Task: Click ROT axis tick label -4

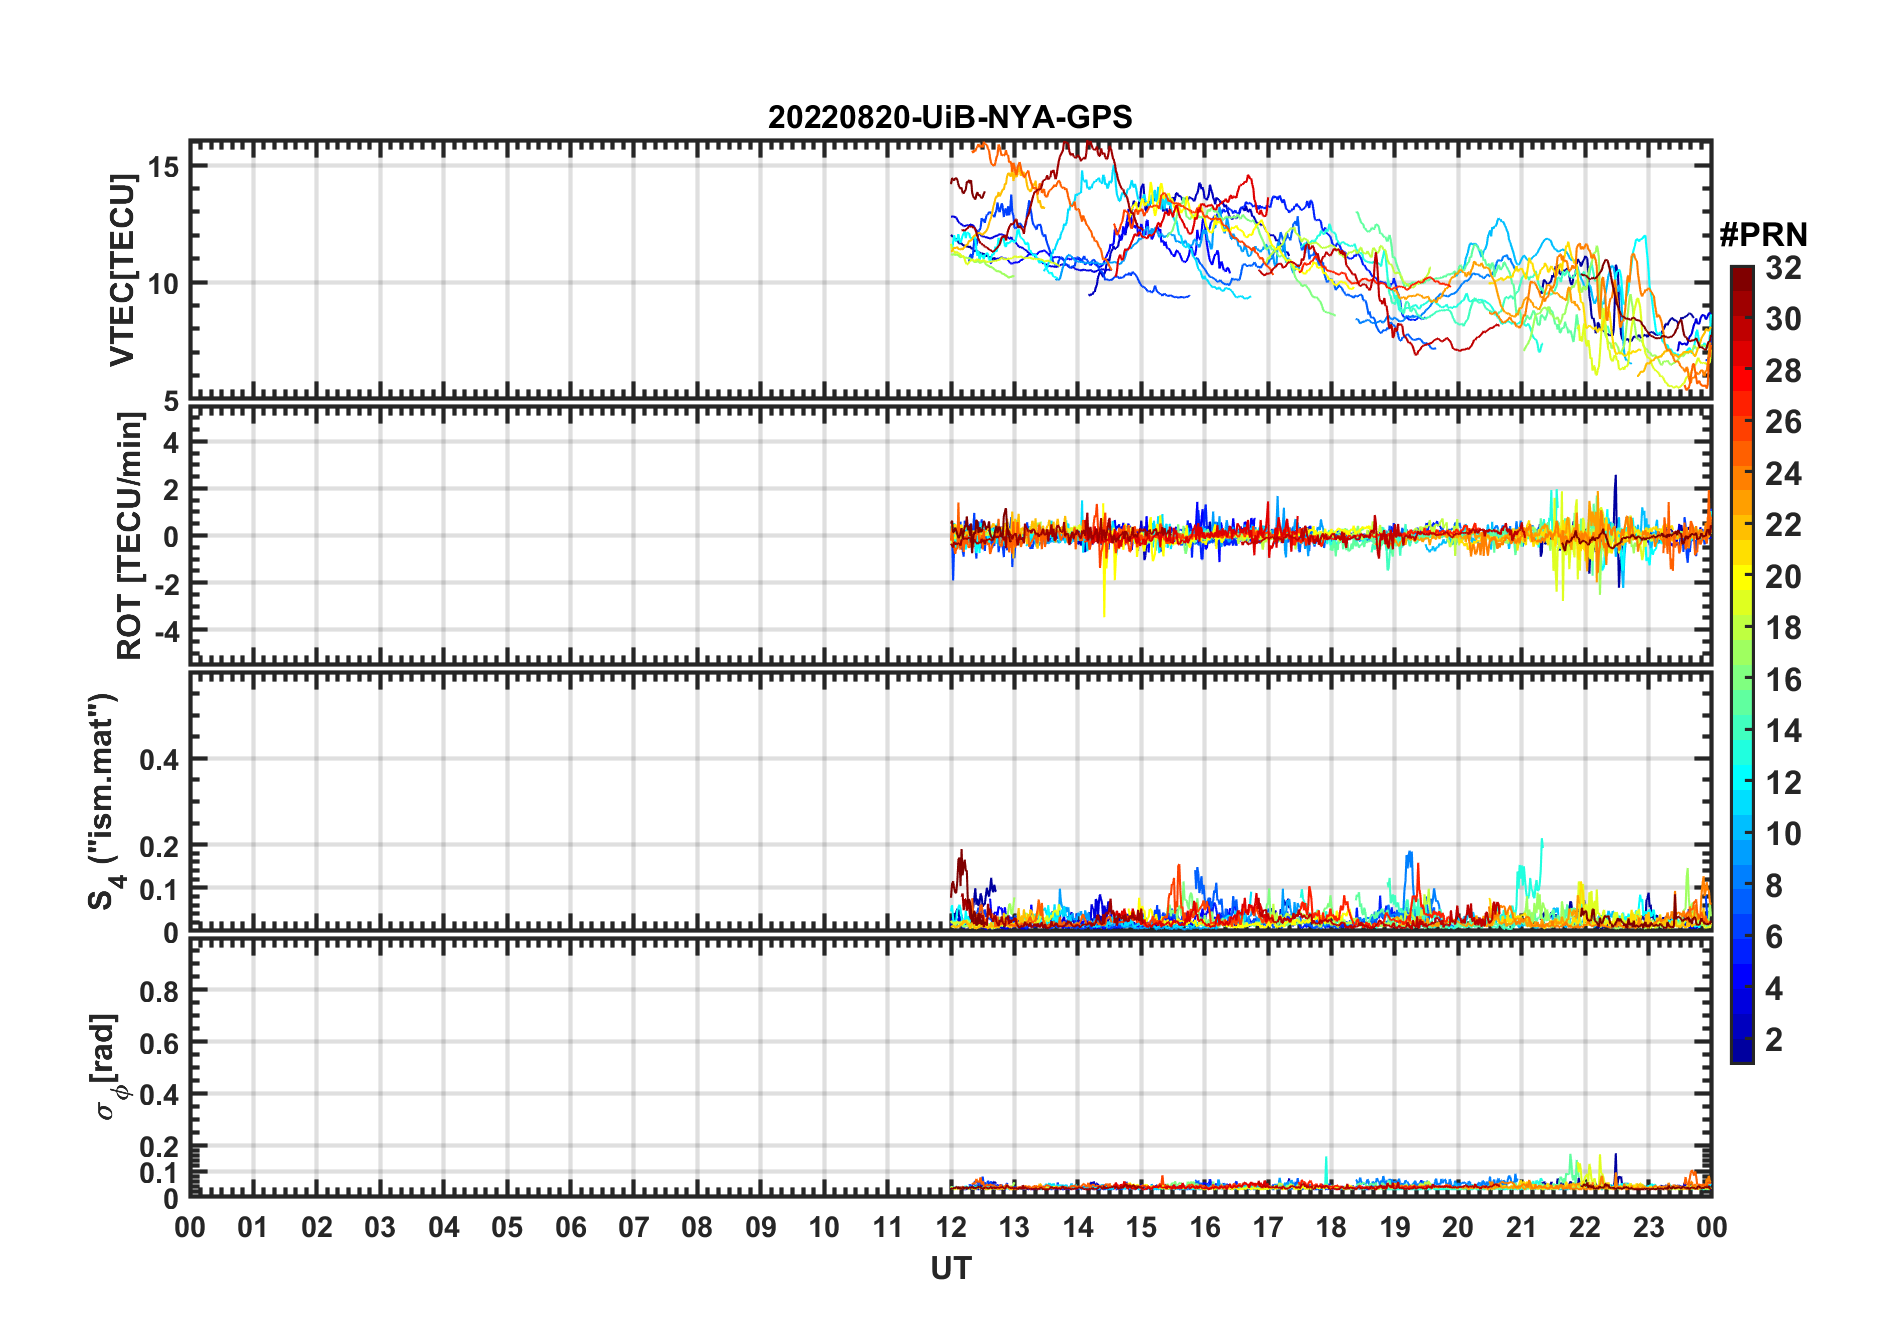Action: 169,631
